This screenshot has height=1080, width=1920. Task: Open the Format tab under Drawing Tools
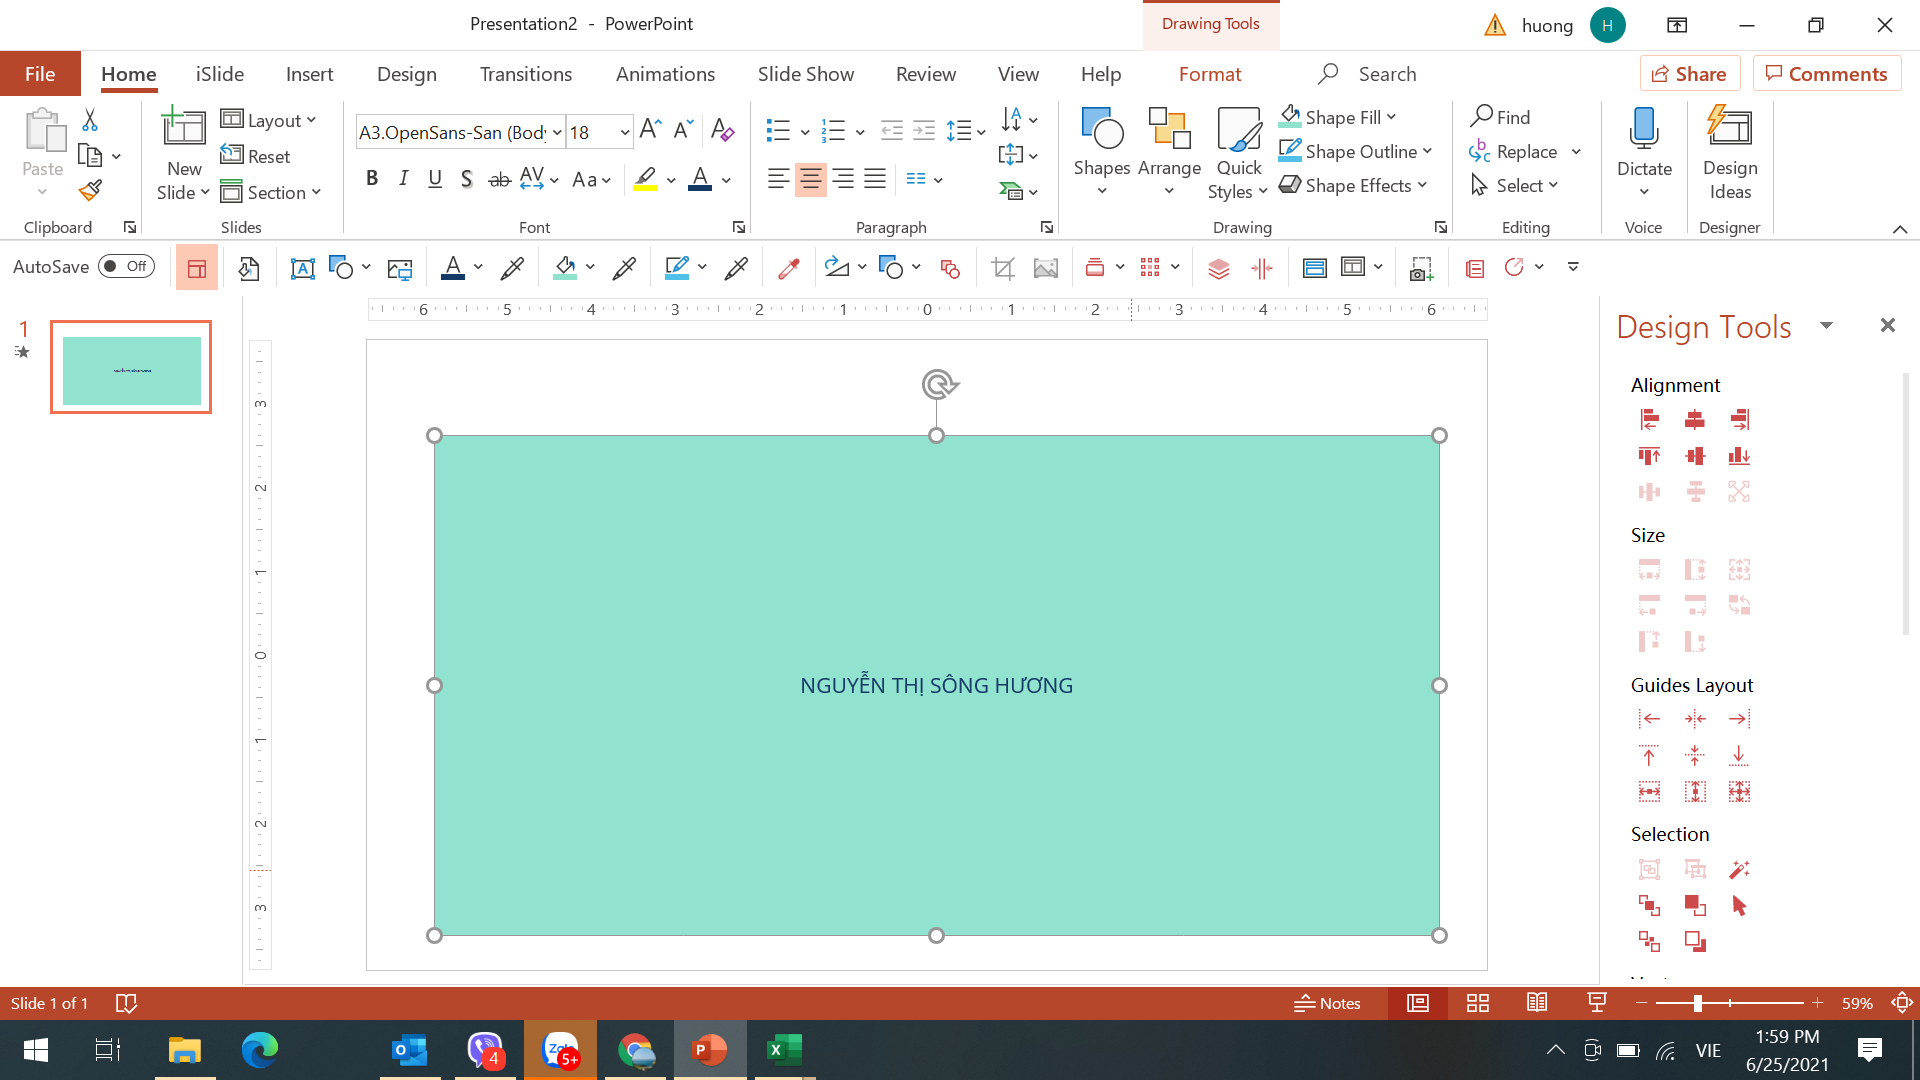pyautogui.click(x=1210, y=74)
